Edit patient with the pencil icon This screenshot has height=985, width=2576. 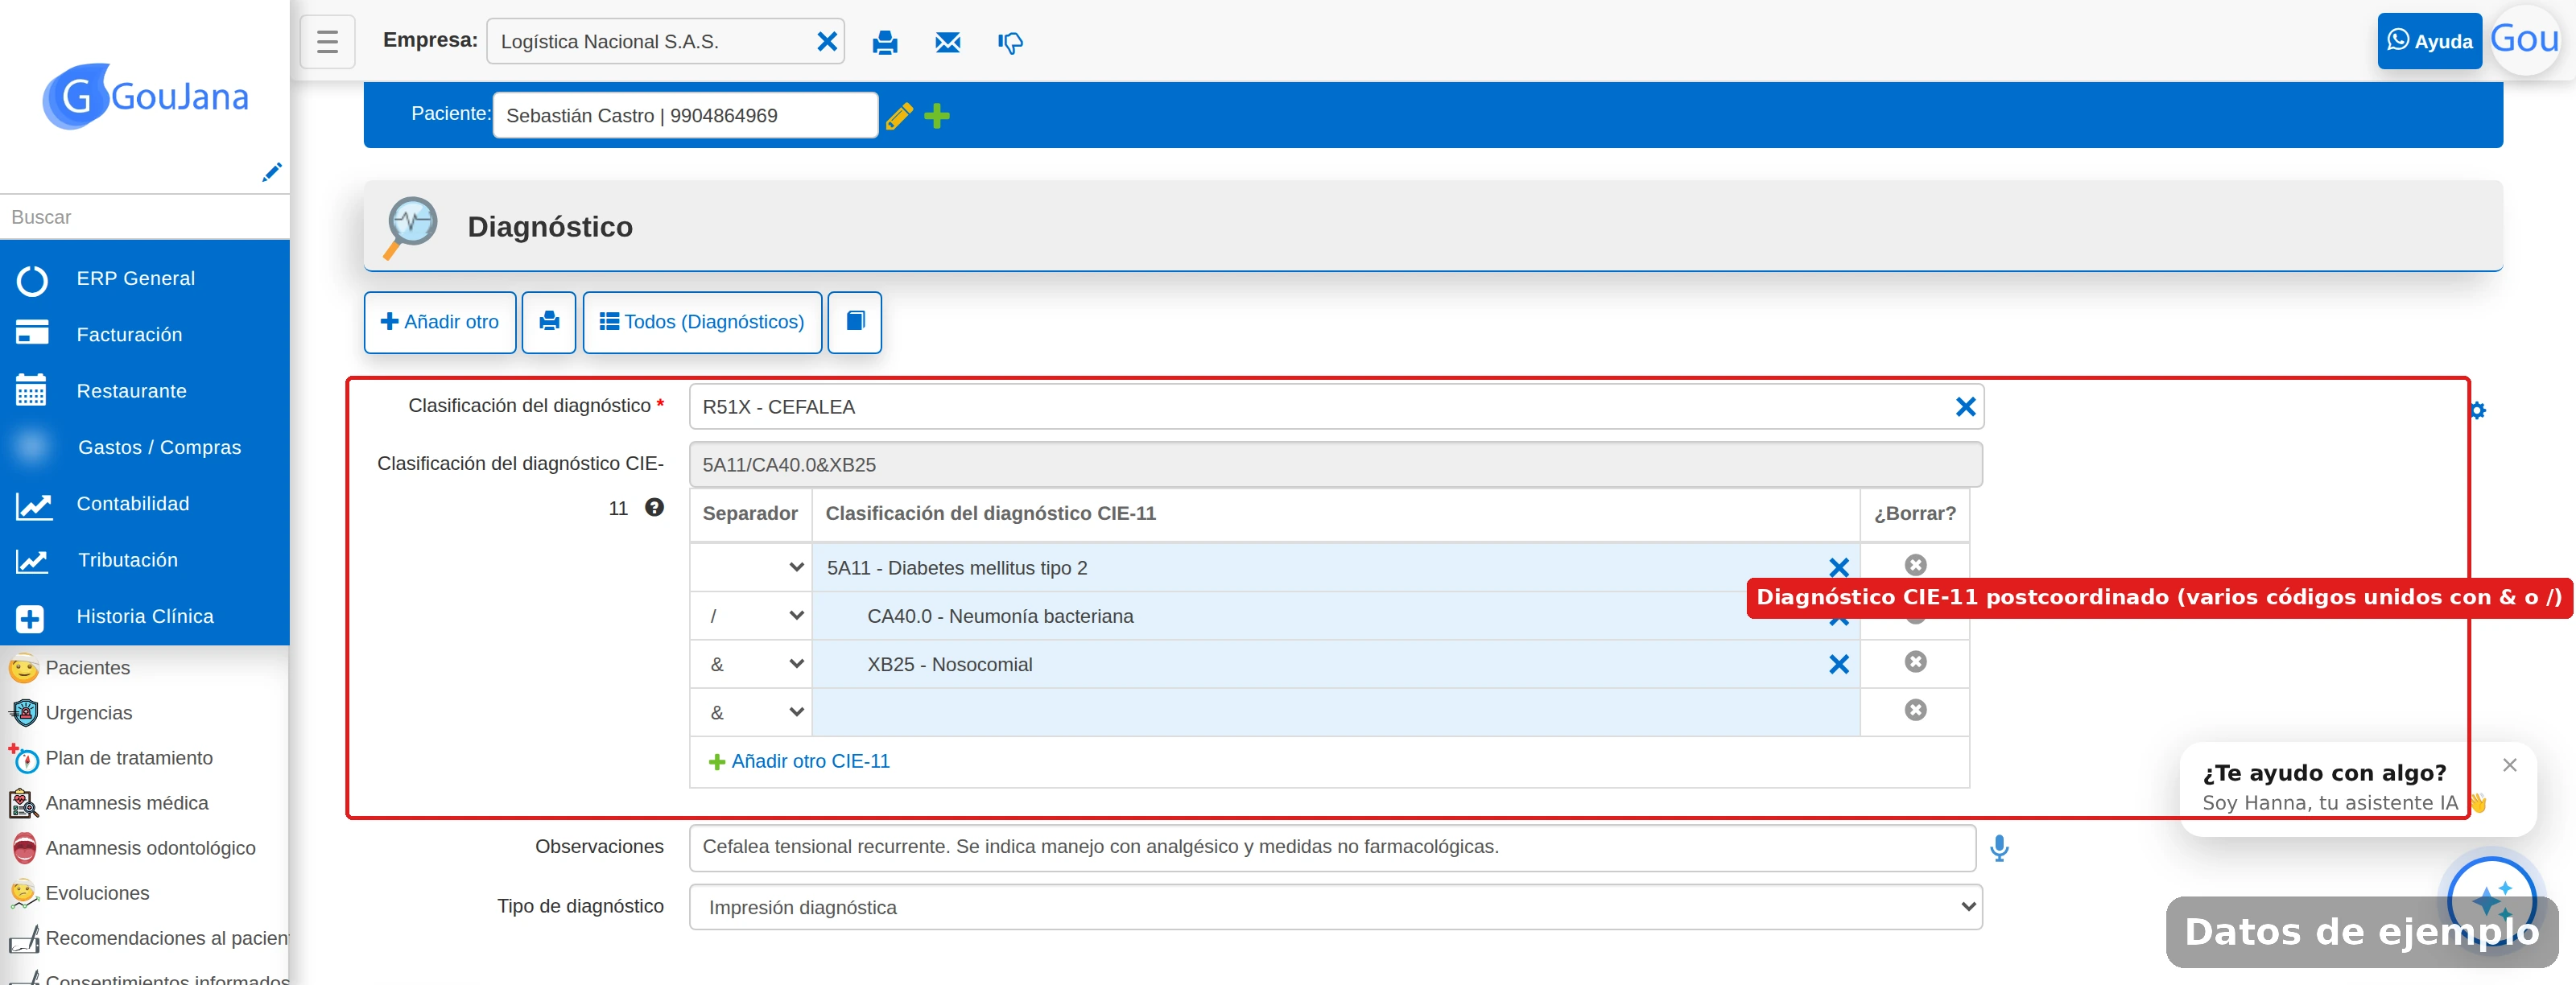click(x=898, y=116)
